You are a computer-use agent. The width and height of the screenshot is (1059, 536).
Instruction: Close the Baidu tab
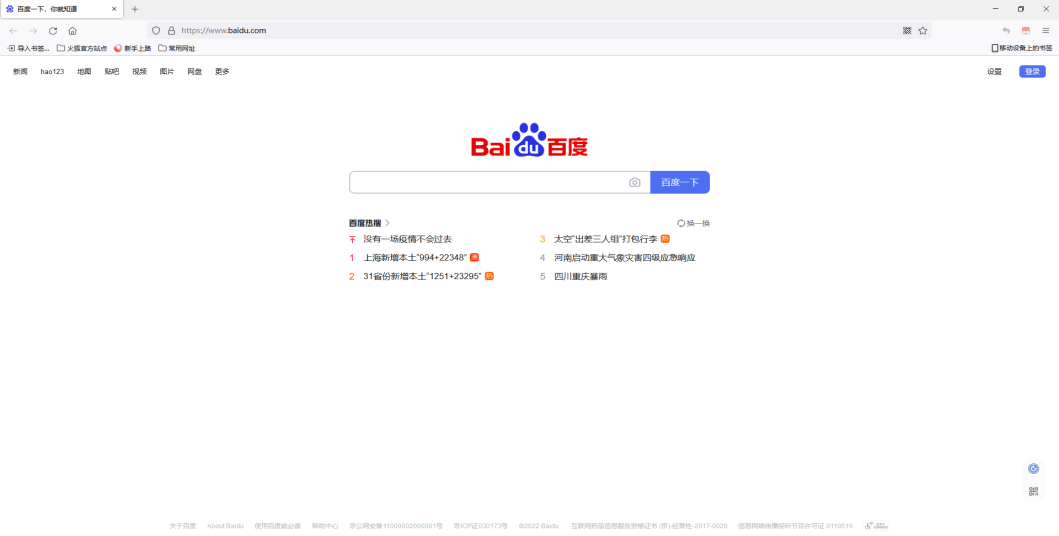pos(114,9)
